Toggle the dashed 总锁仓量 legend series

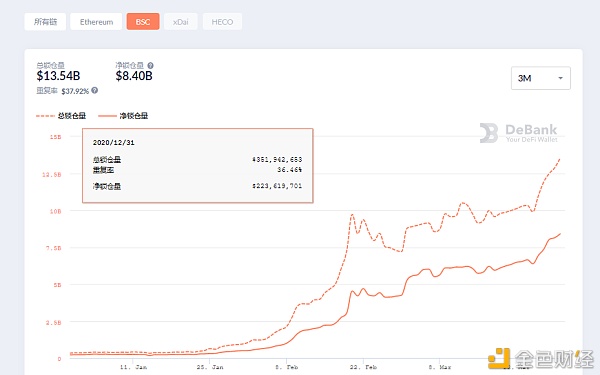pyautogui.click(x=61, y=116)
